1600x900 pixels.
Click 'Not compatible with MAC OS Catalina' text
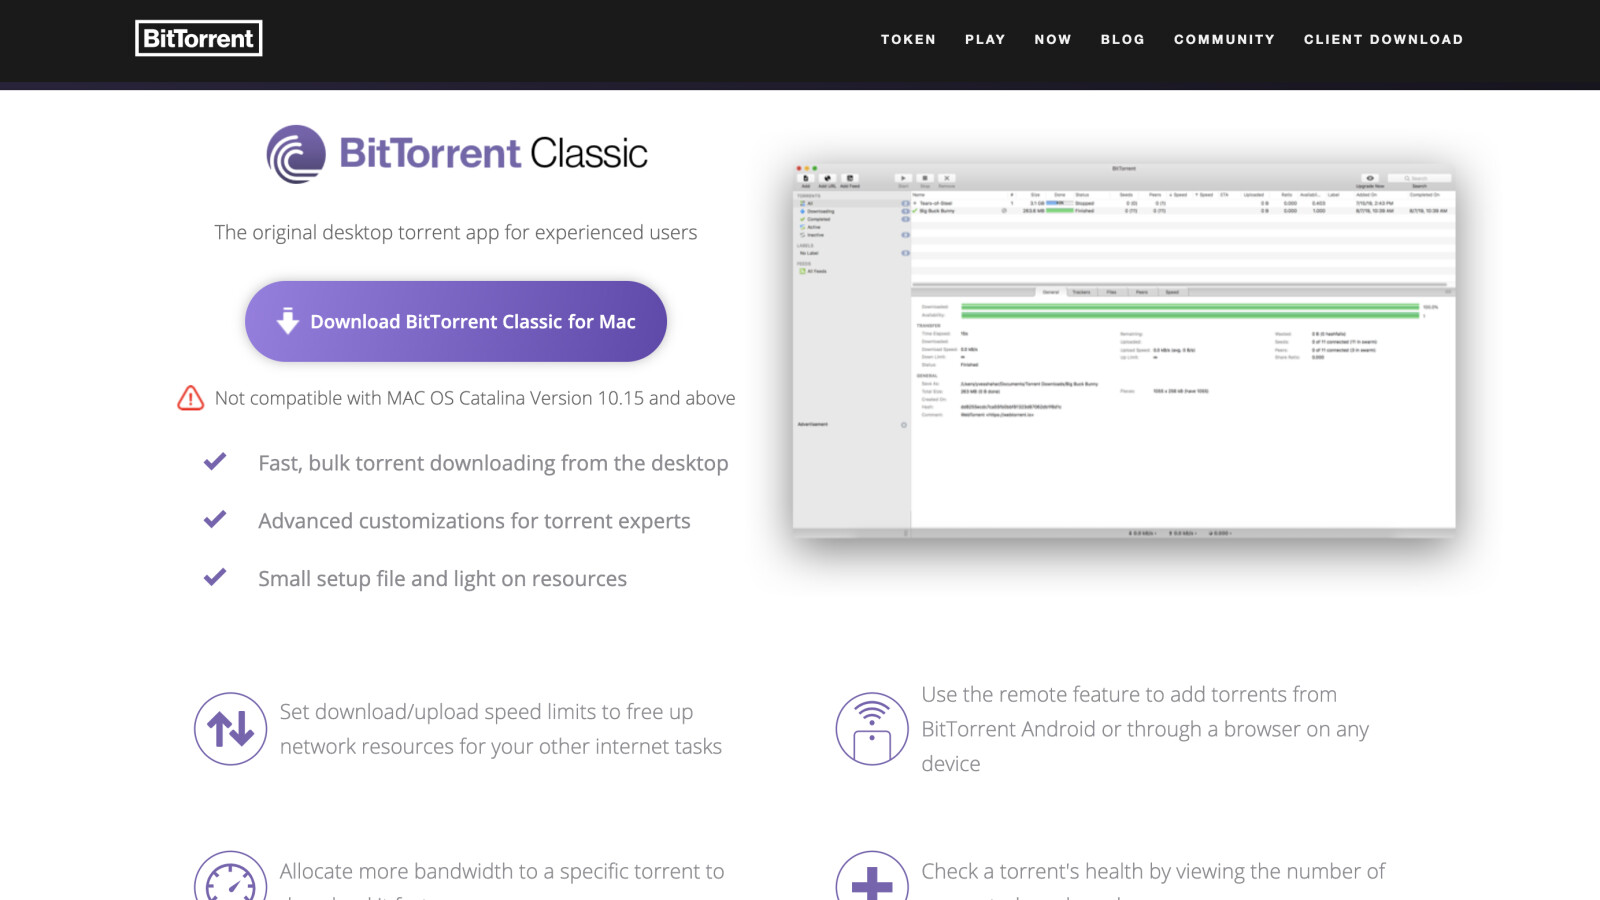475,398
